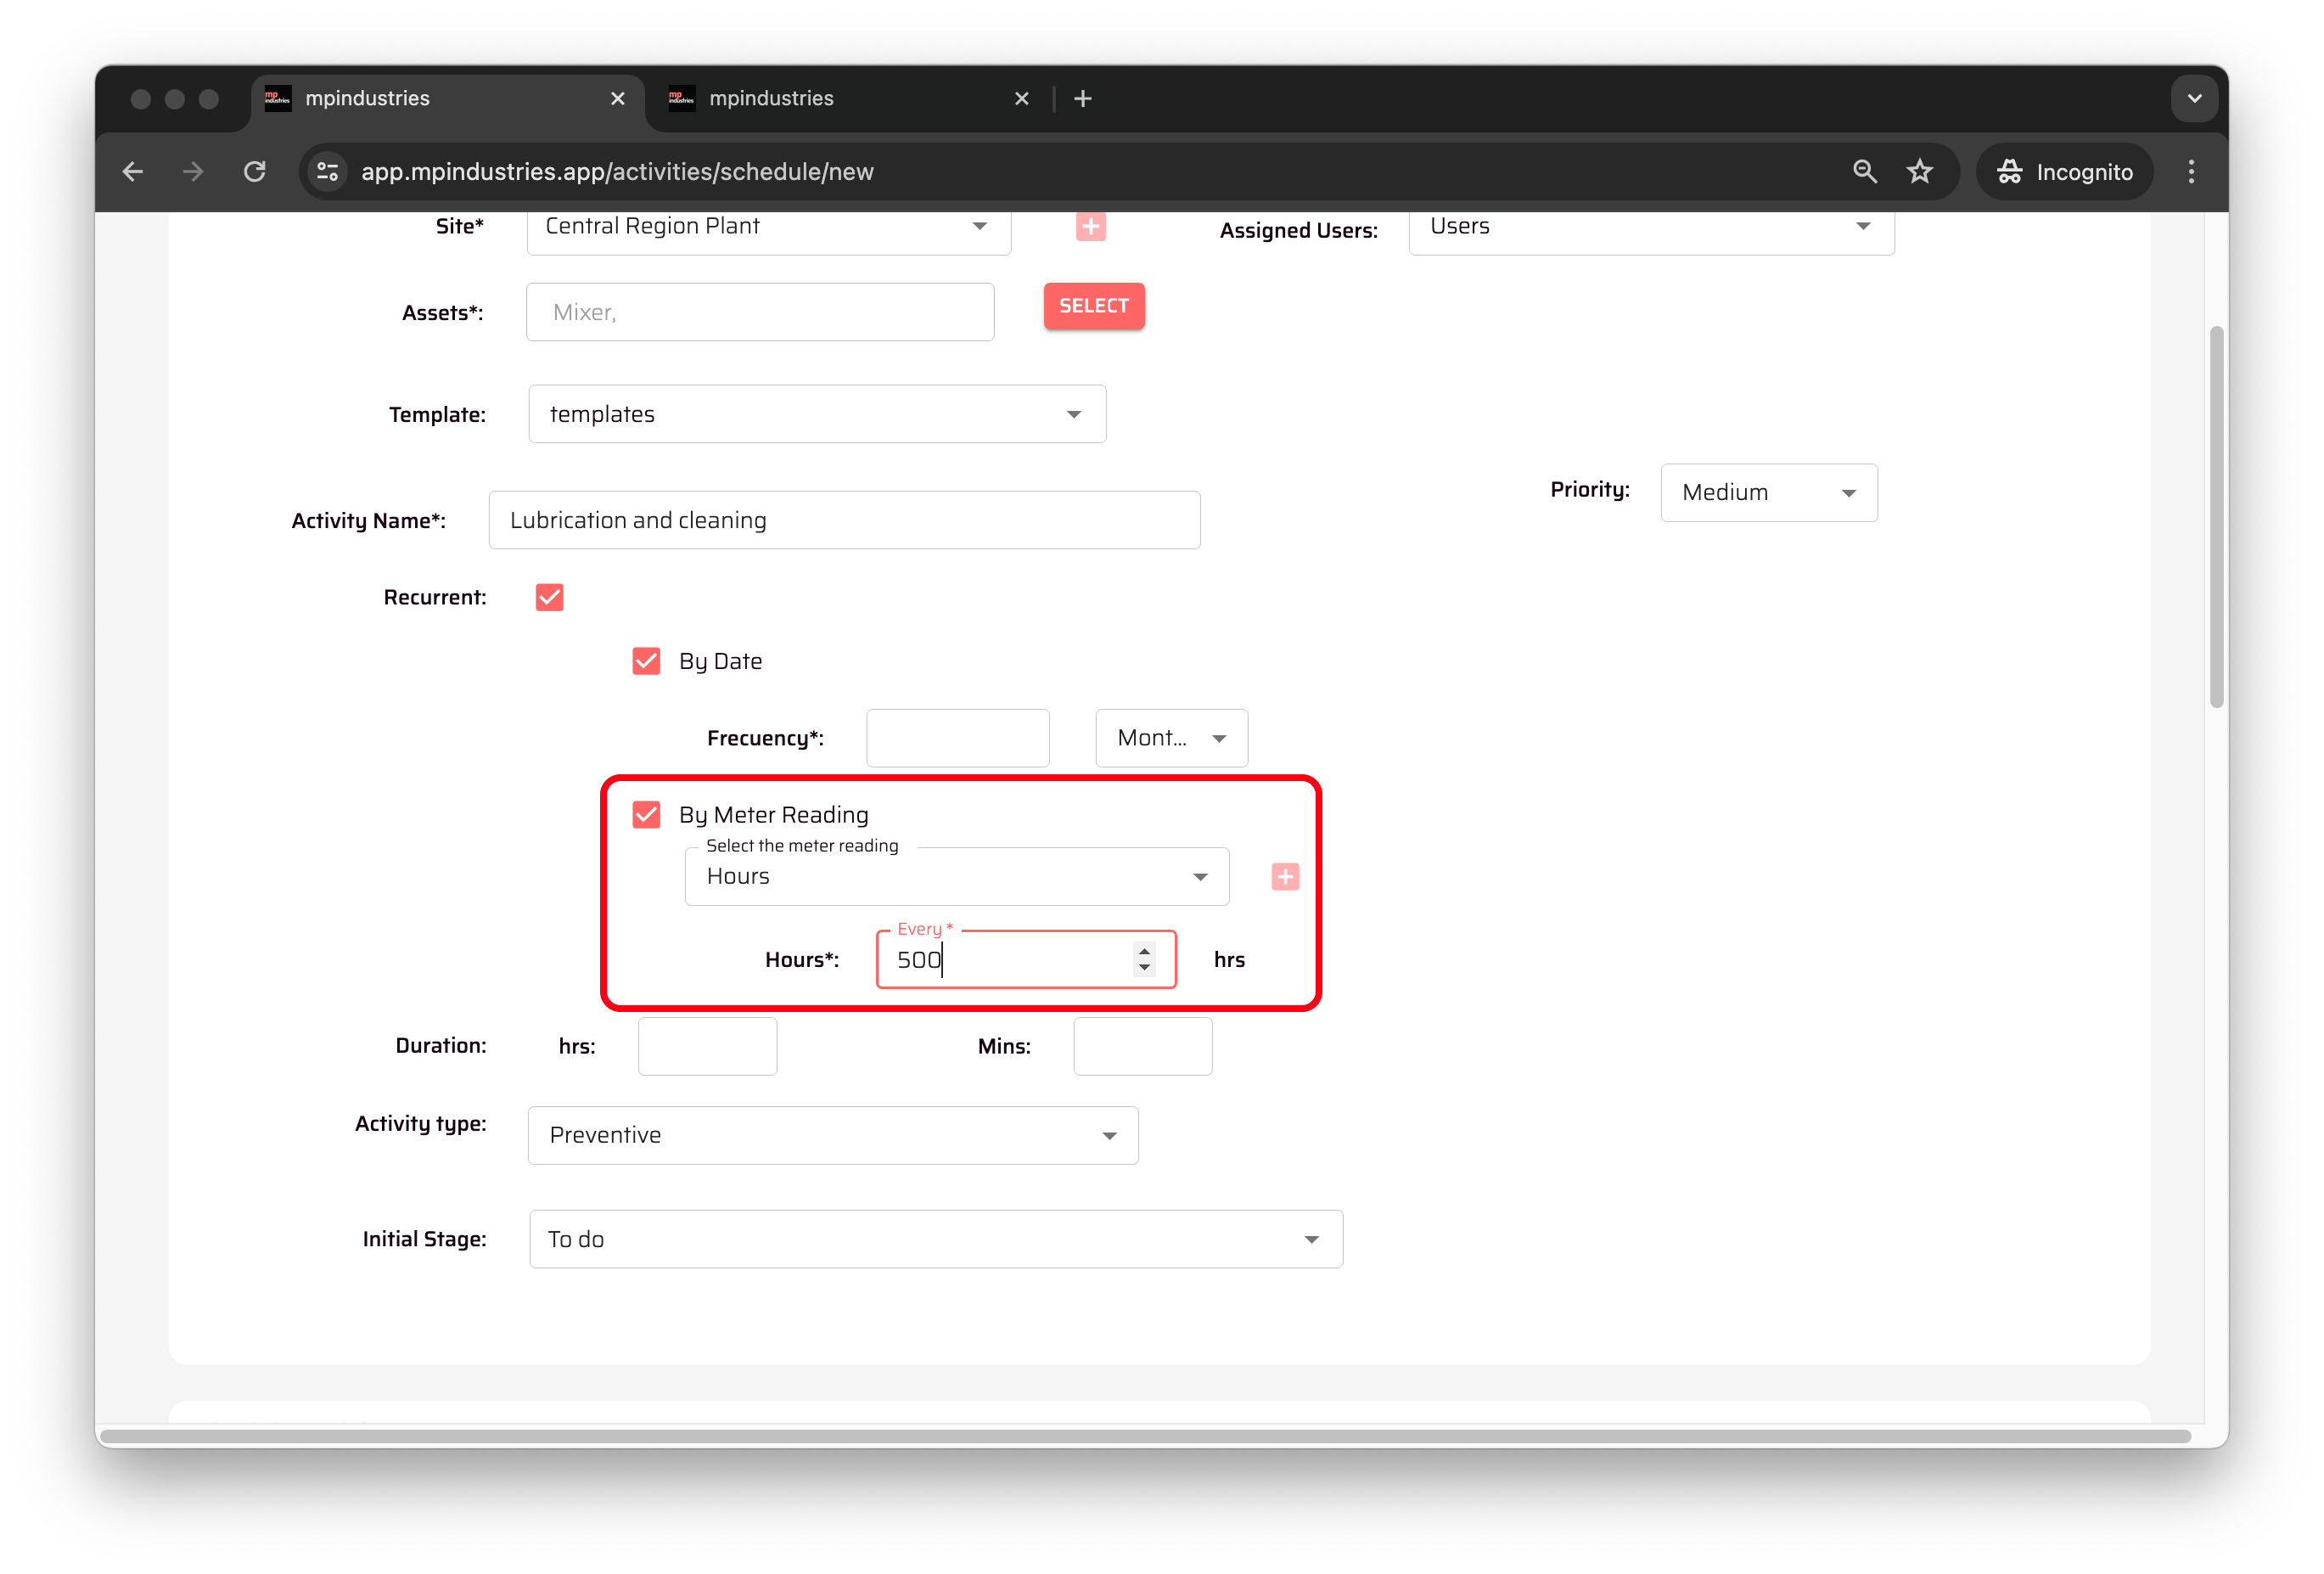Click the browser reload icon

click(x=255, y=172)
